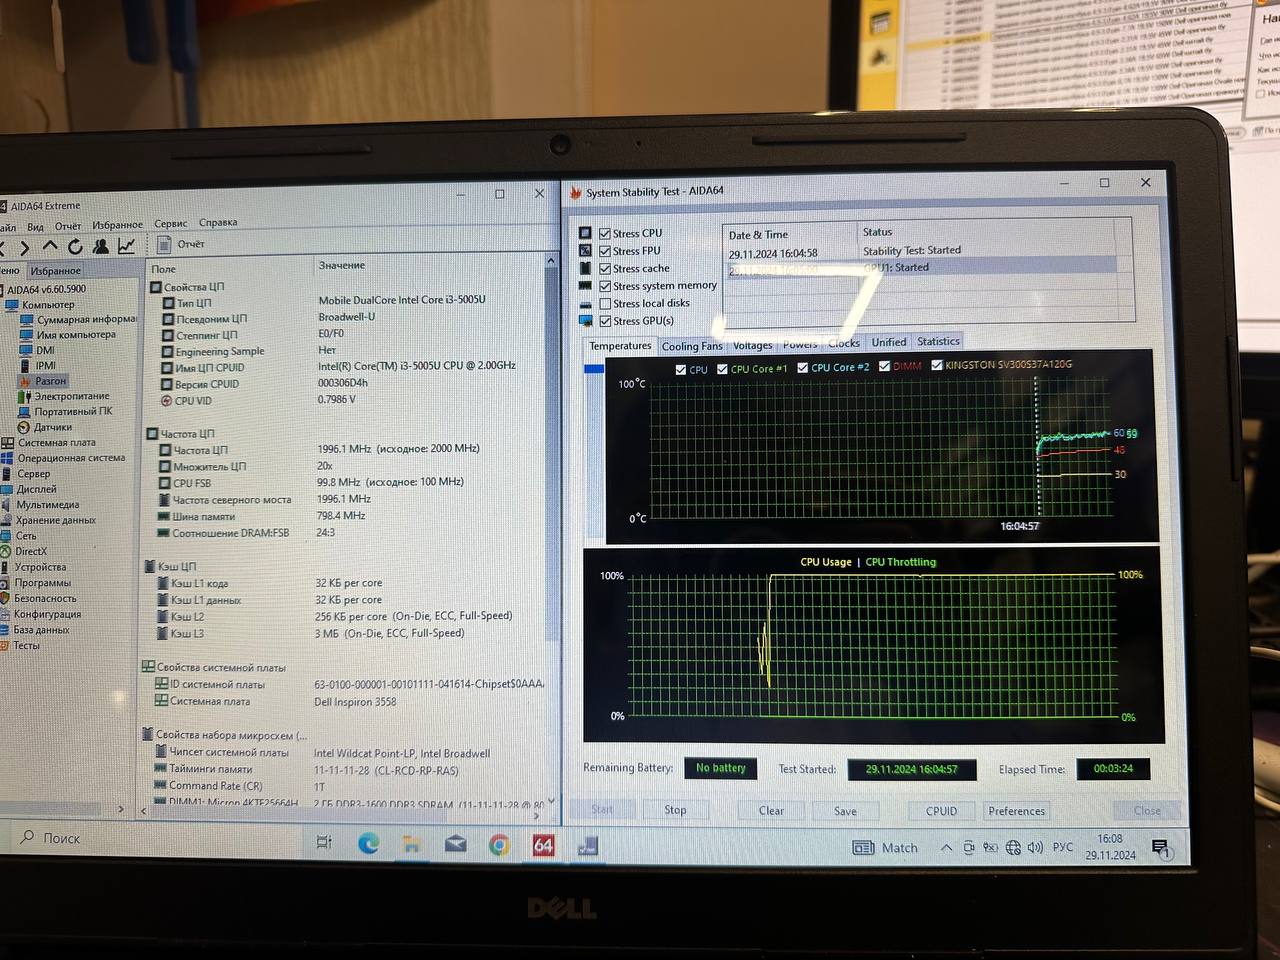Open the Сервис menu
The height and width of the screenshot is (960, 1280).
pos(171,224)
